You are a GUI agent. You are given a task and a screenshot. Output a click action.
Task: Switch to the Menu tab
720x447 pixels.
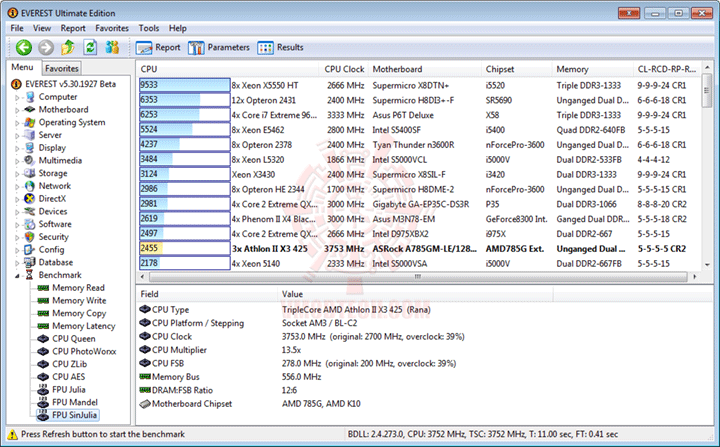tap(22, 67)
